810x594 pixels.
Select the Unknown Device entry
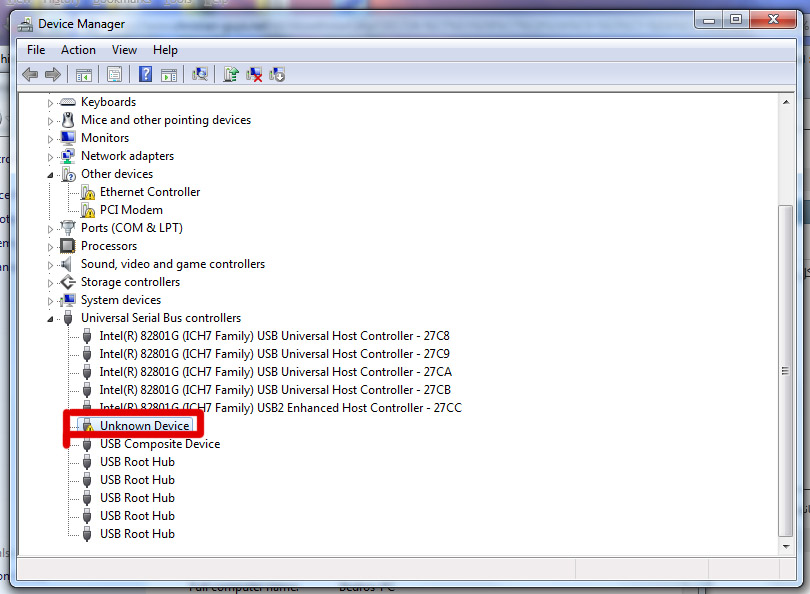144,426
